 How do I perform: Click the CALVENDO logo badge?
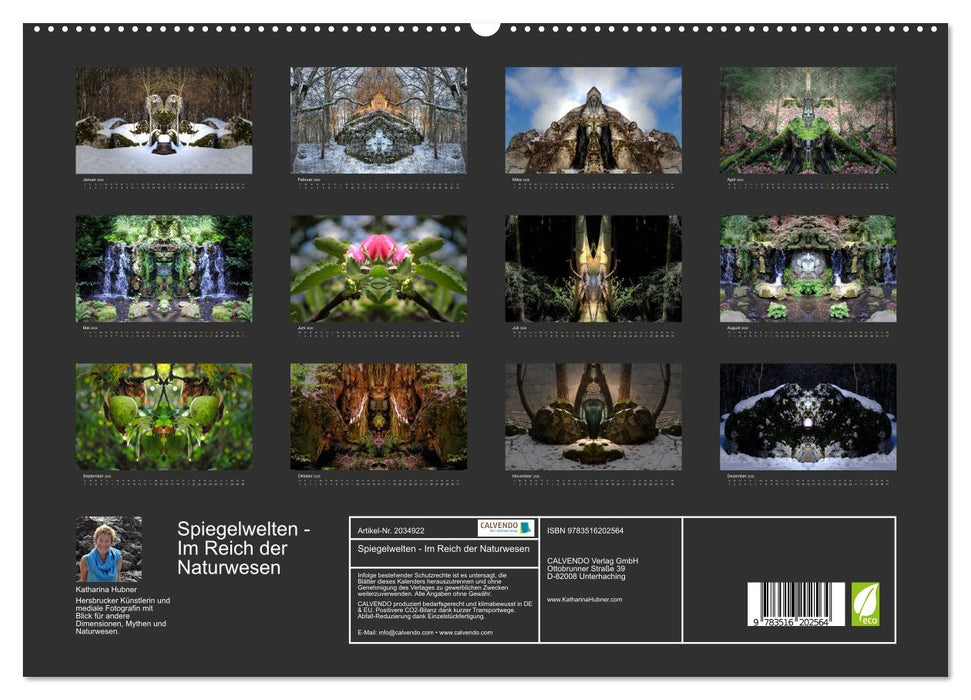click(x=505, y=528)
